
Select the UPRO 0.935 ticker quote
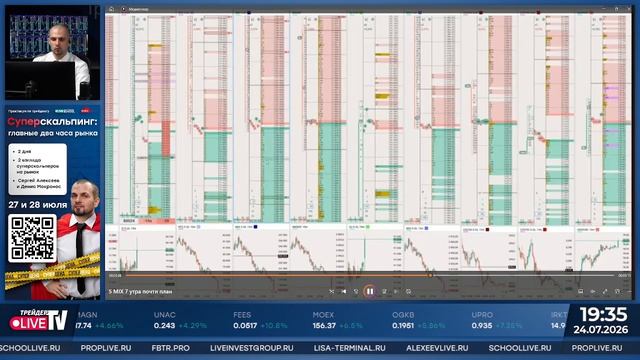[496, 320]
